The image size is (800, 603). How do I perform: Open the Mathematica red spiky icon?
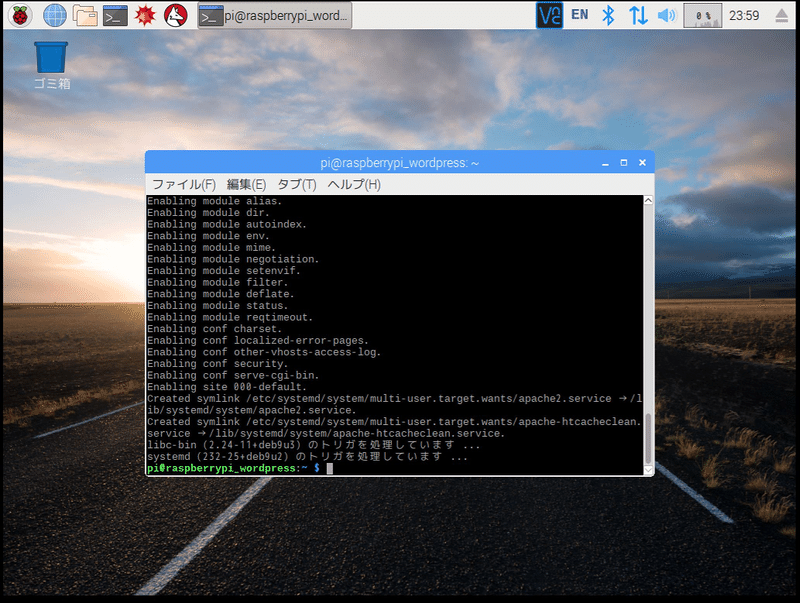(145, 15)
